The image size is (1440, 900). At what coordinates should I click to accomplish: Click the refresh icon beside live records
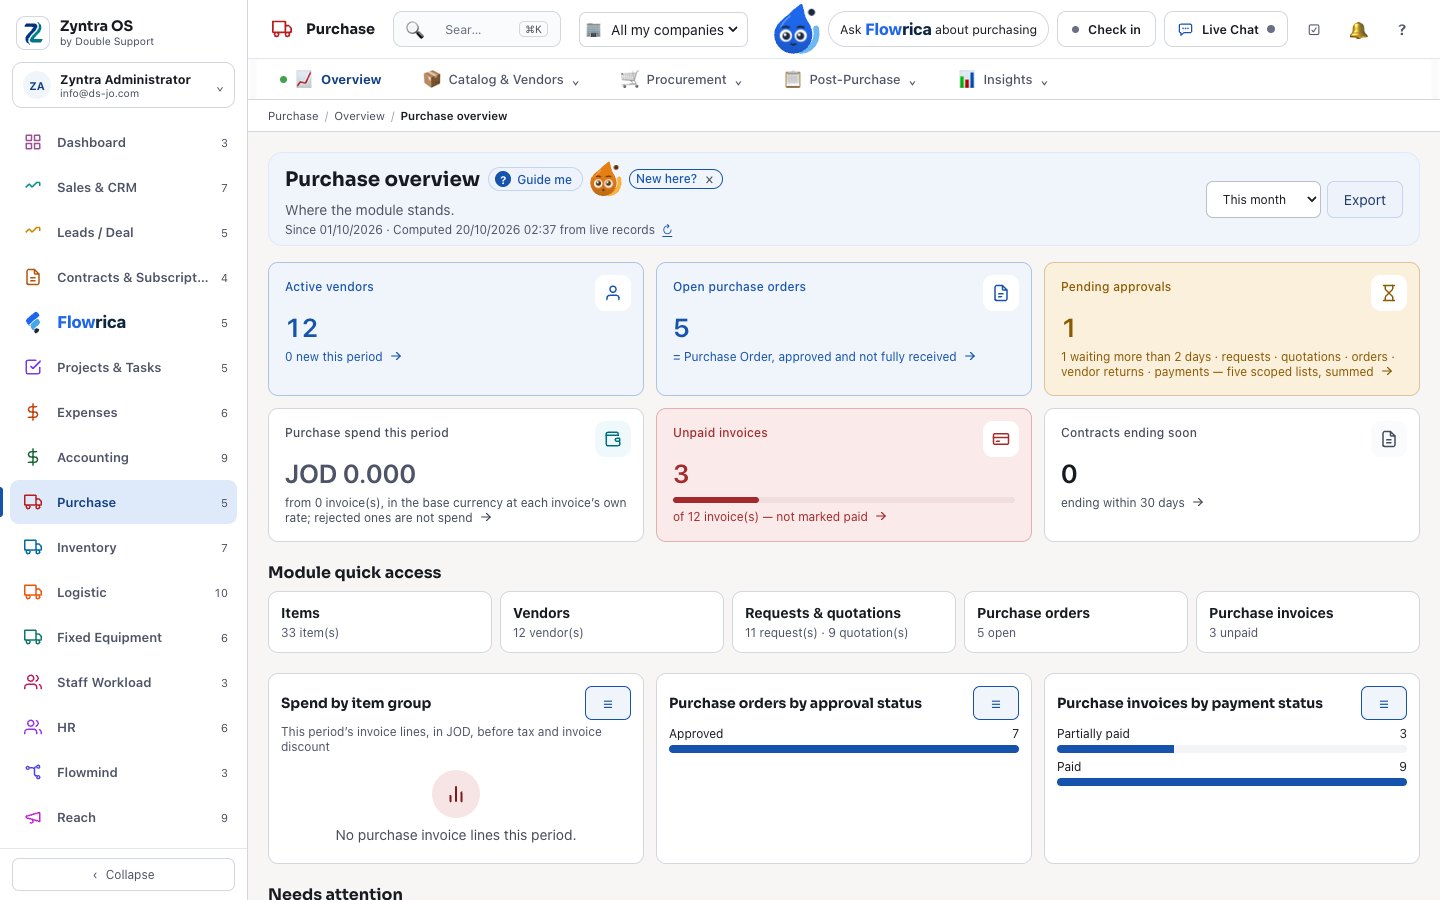(667, 230)
